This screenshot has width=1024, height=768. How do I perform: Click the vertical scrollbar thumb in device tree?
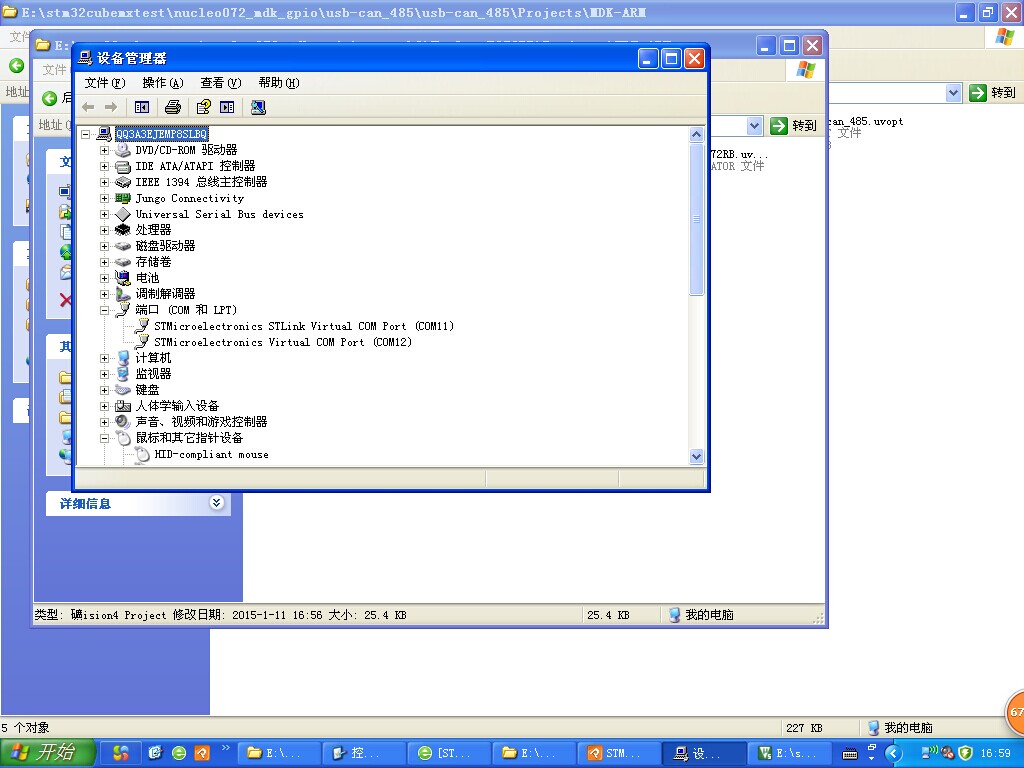pyautogui.click(x=696, y=219)
